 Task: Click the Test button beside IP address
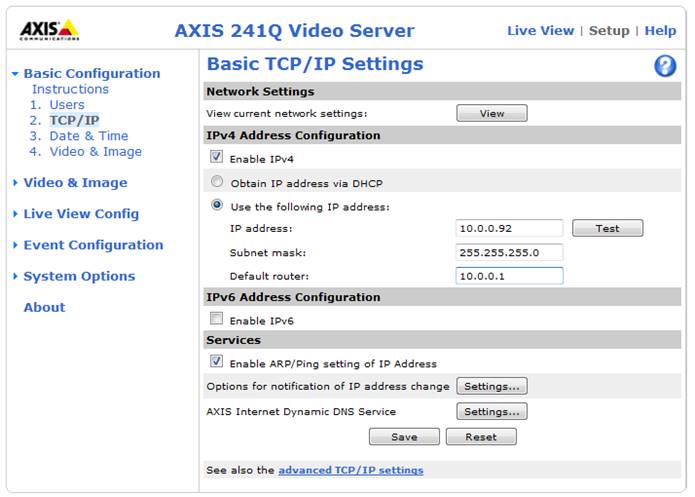click(x=607, y=229)
